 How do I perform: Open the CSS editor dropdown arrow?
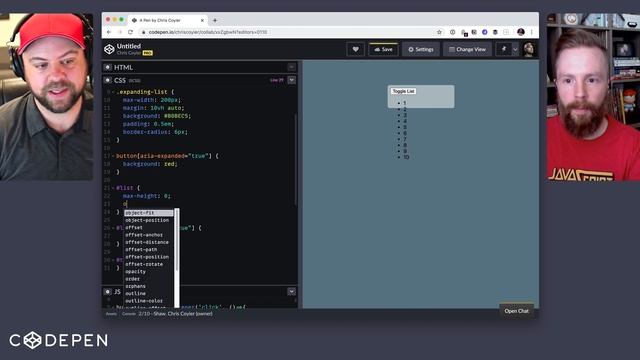[291, 80]
